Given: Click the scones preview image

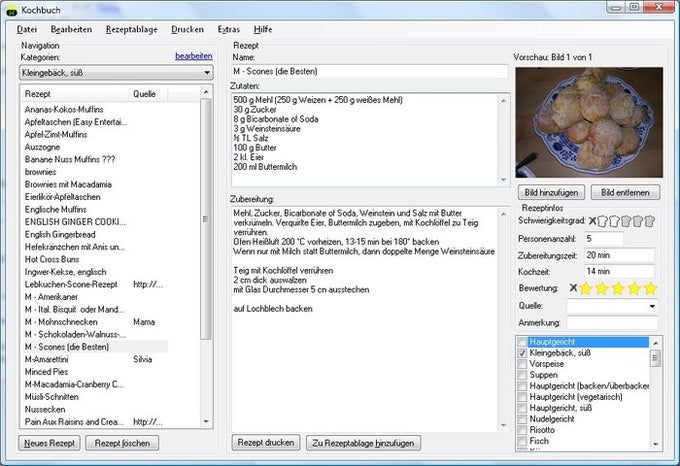Looking at the screenshot, I should 589,122.
